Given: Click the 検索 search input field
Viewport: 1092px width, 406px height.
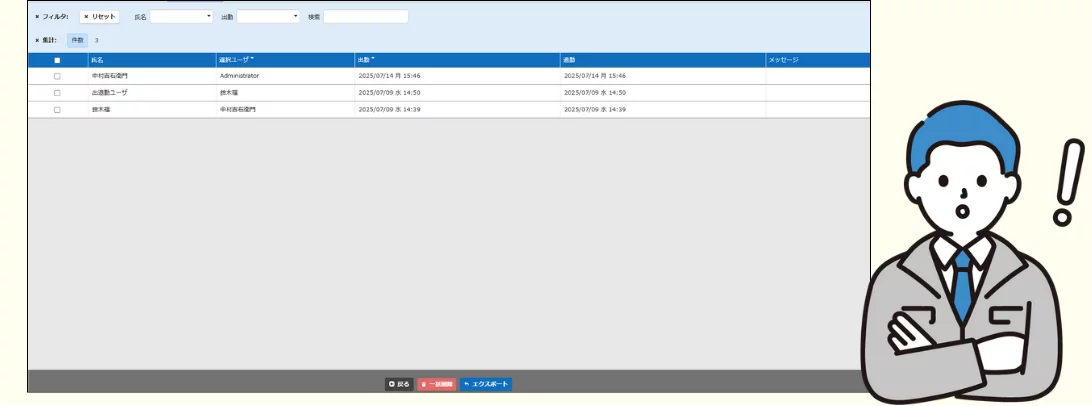Looking at the screenshot, I should pos(365,17).
